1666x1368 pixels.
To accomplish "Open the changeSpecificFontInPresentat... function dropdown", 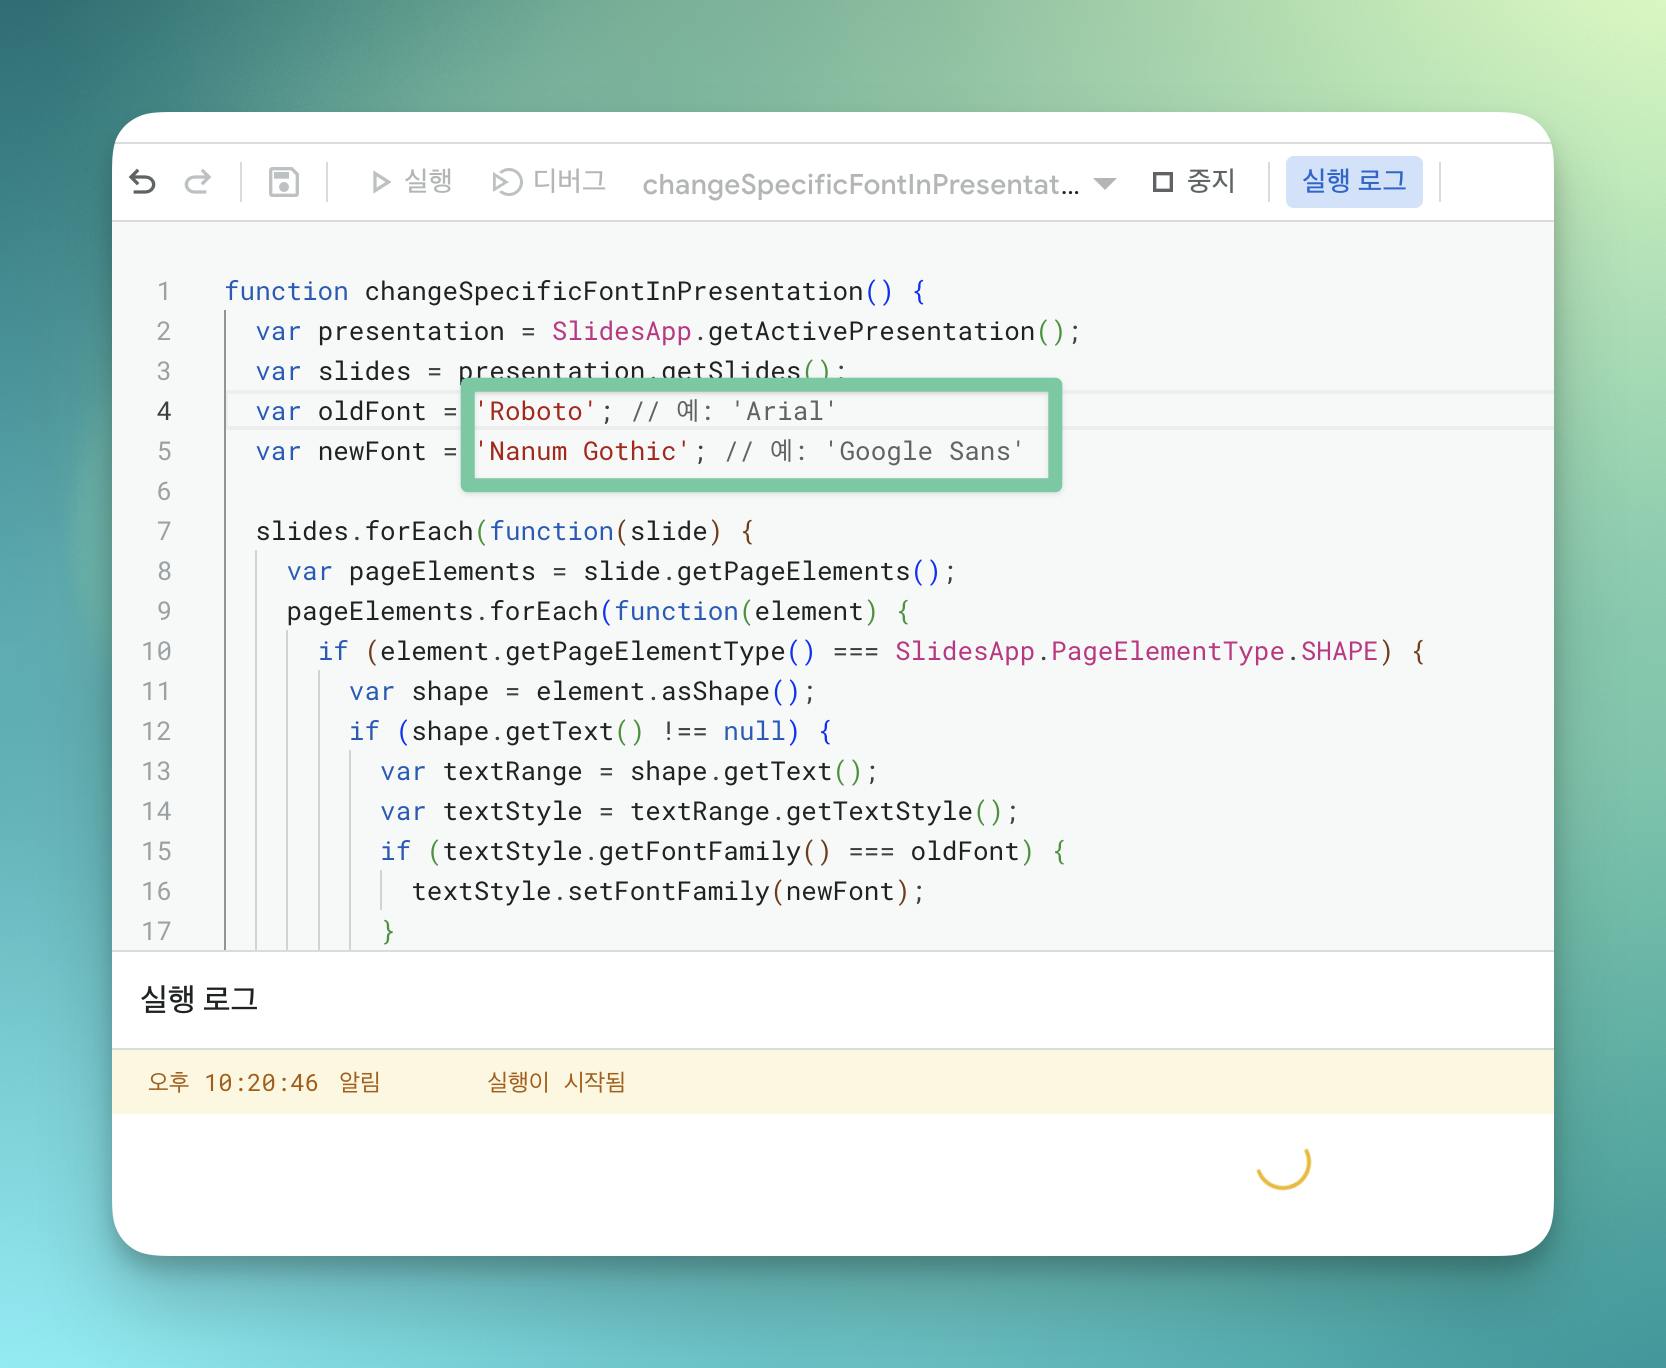I will coord(878,184).
